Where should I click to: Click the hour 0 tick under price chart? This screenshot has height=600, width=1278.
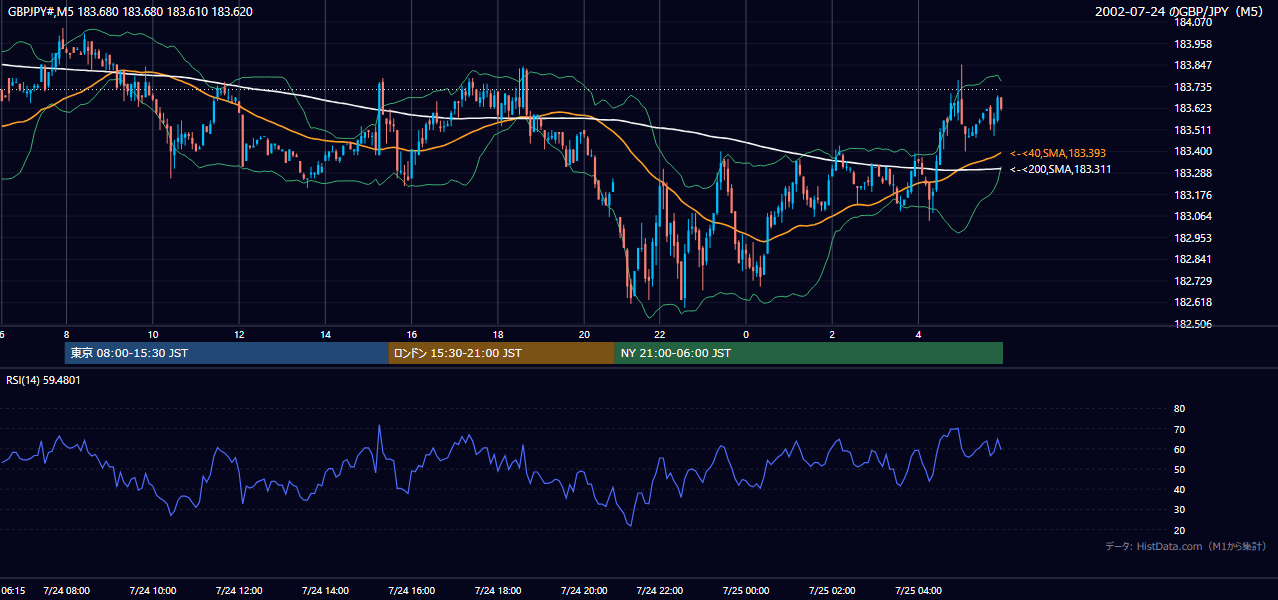point(746,334)
